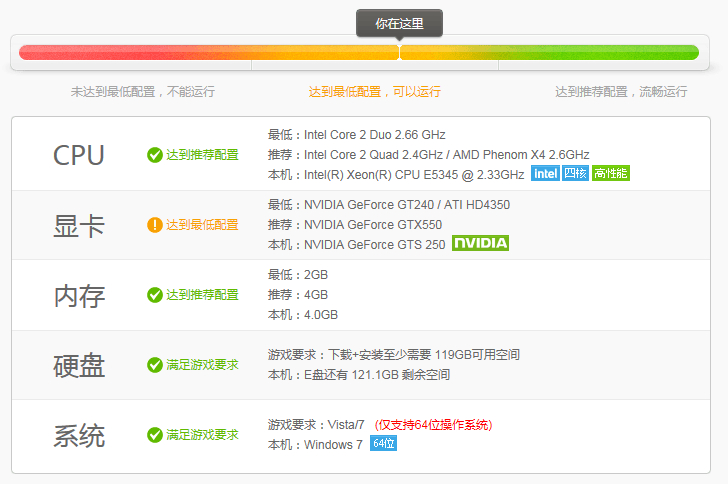Click the 满足游戏要求 status for 系统
The width and height of the screenshot is (728, 484).
coord(202,435)
